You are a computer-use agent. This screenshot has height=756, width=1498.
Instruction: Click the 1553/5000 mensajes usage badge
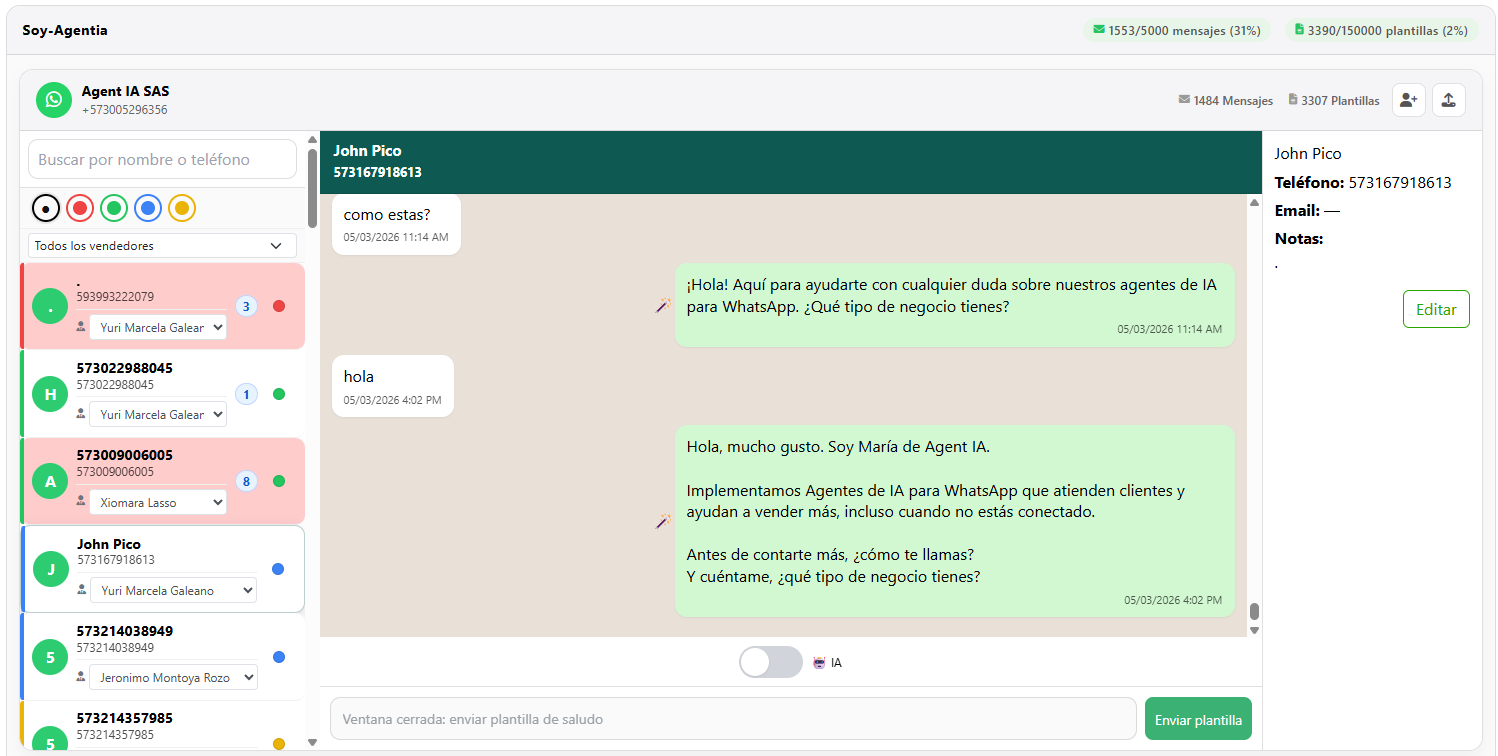click(1176, 30)
